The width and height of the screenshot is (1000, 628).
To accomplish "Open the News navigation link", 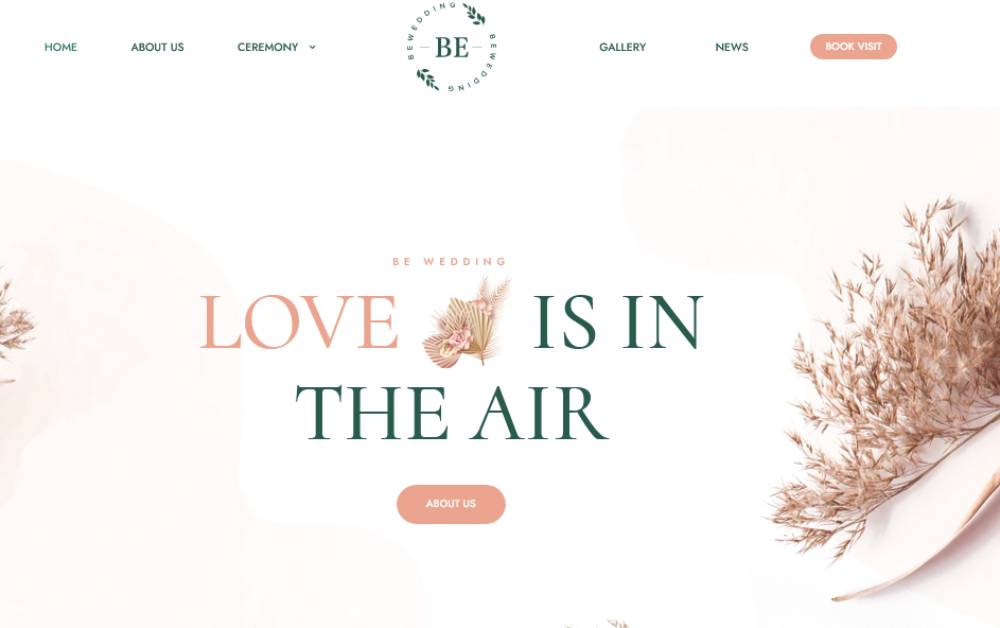I will click(732, 47).
